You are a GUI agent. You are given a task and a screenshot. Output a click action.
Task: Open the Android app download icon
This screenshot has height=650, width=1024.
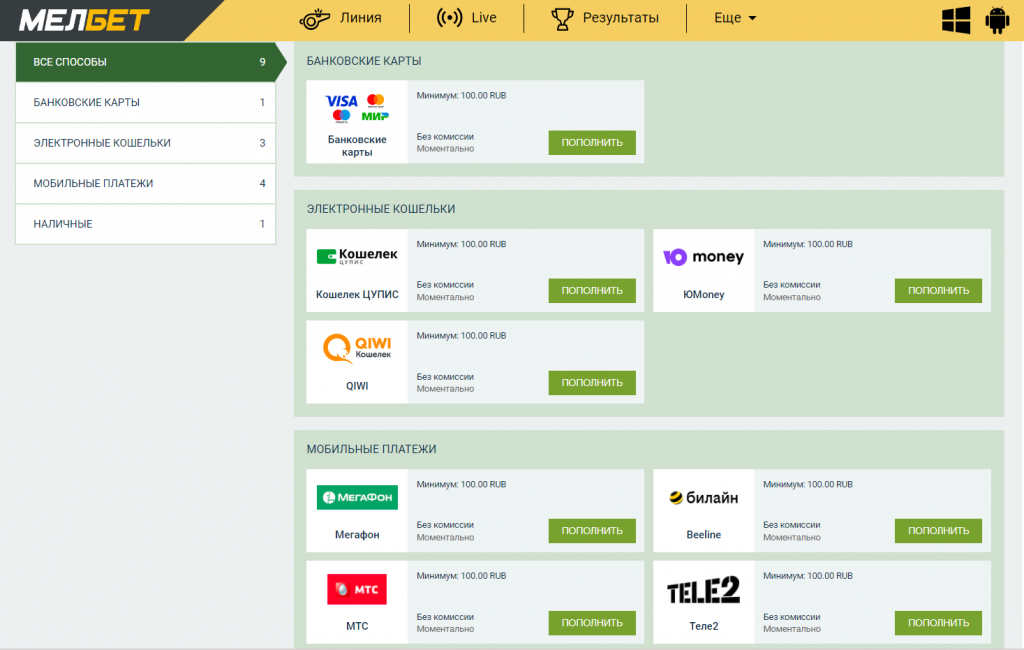pyautogui.click(x=997, y=20)
